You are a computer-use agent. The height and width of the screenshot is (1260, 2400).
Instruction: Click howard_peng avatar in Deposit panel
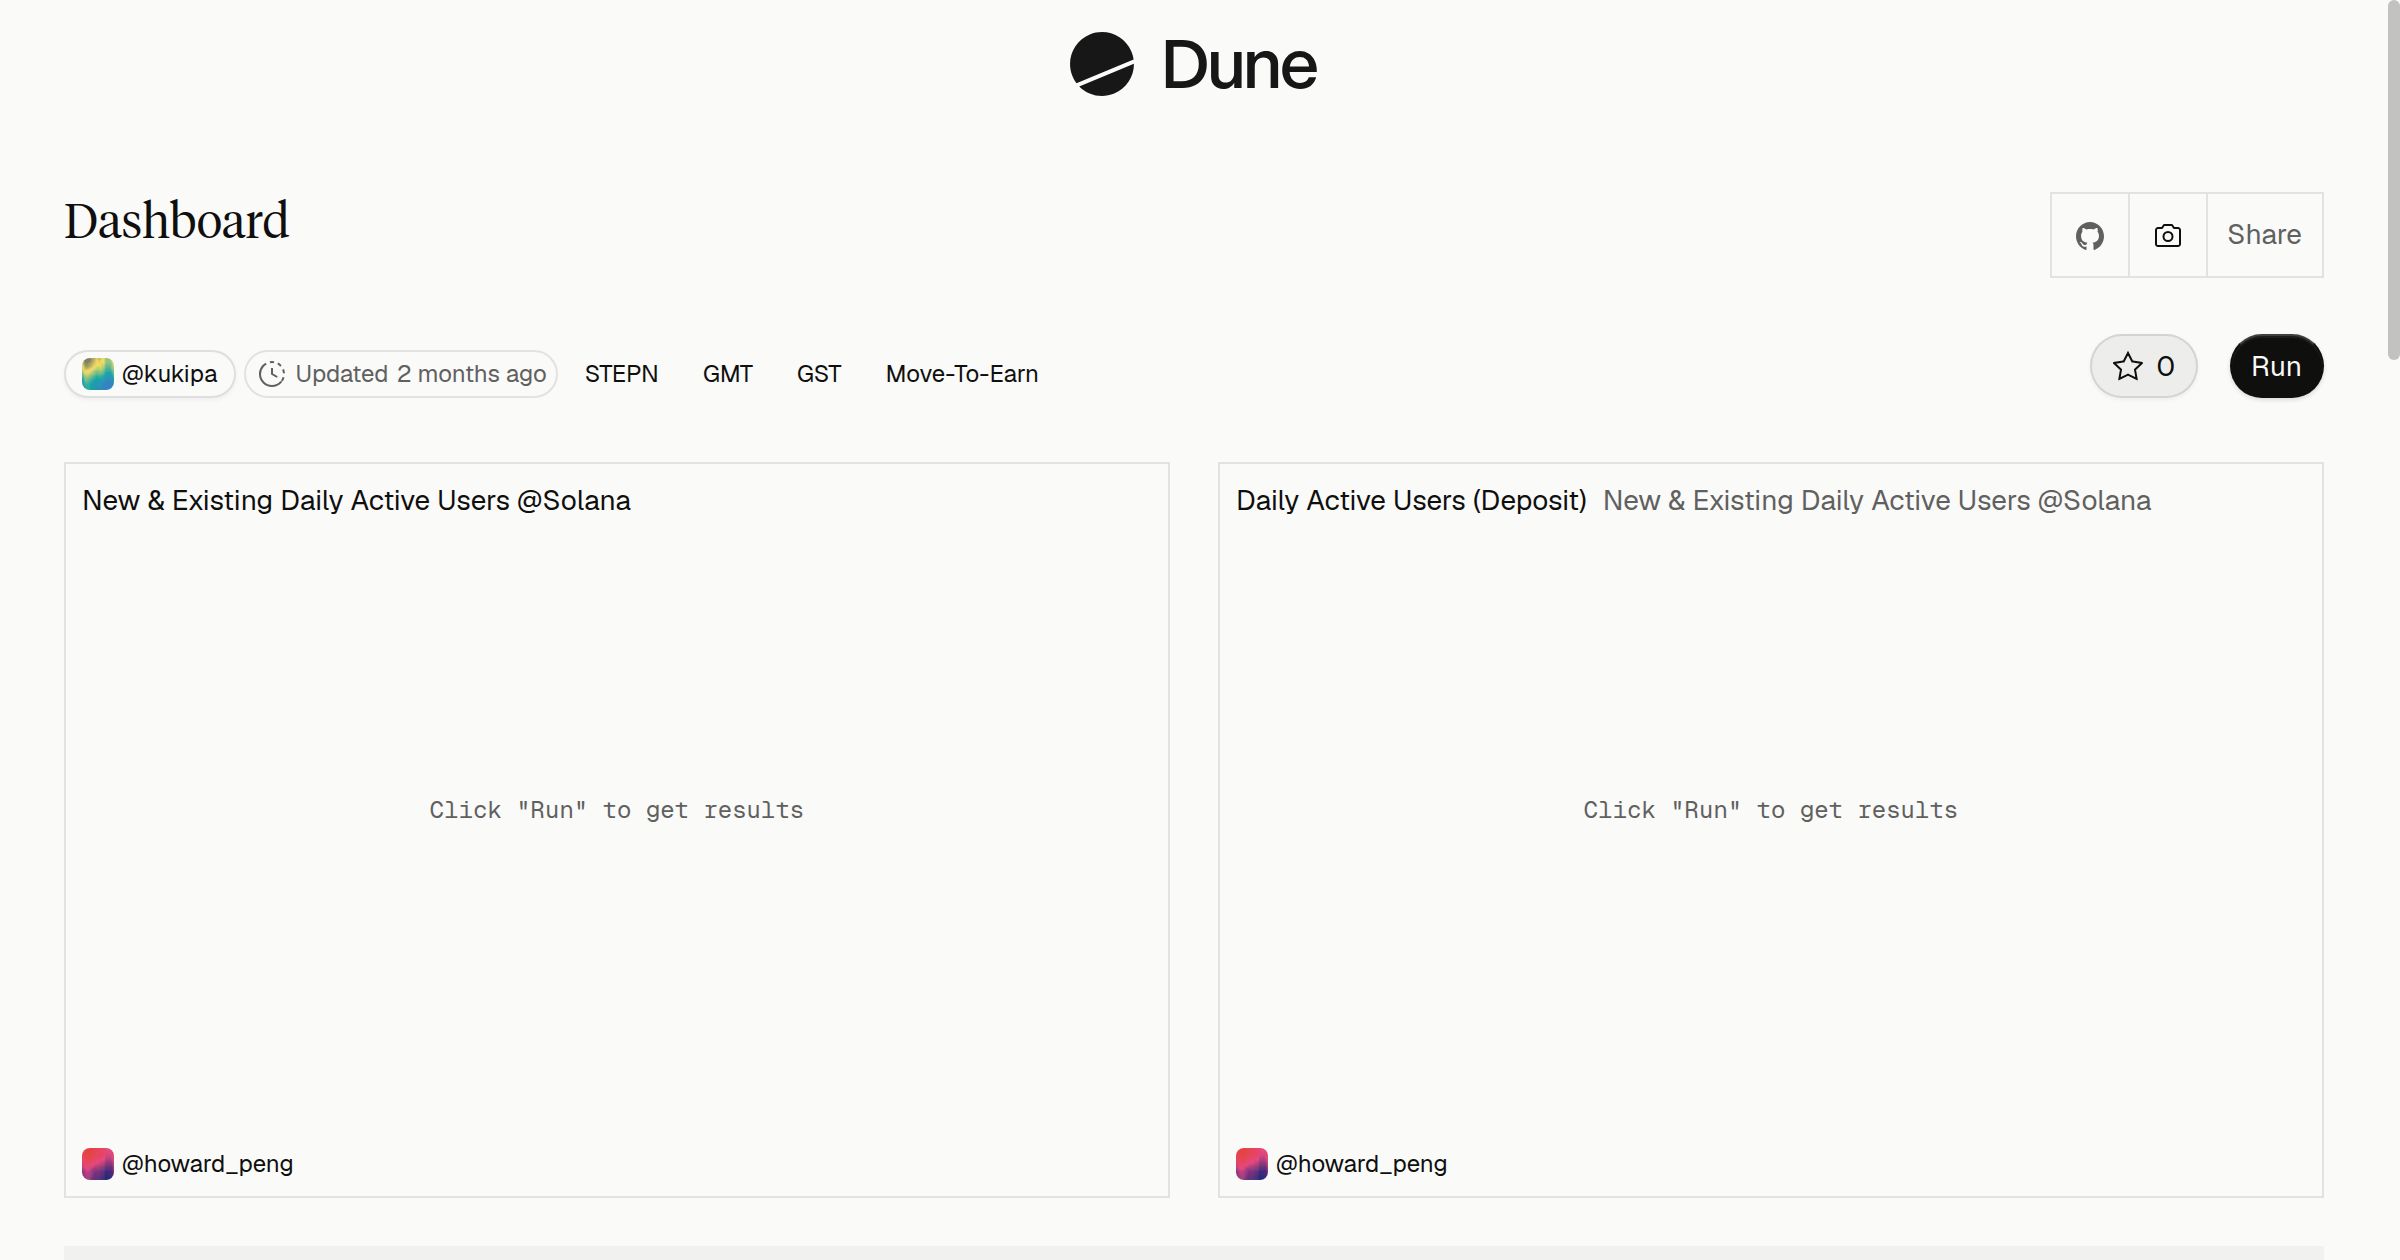1252,1164
